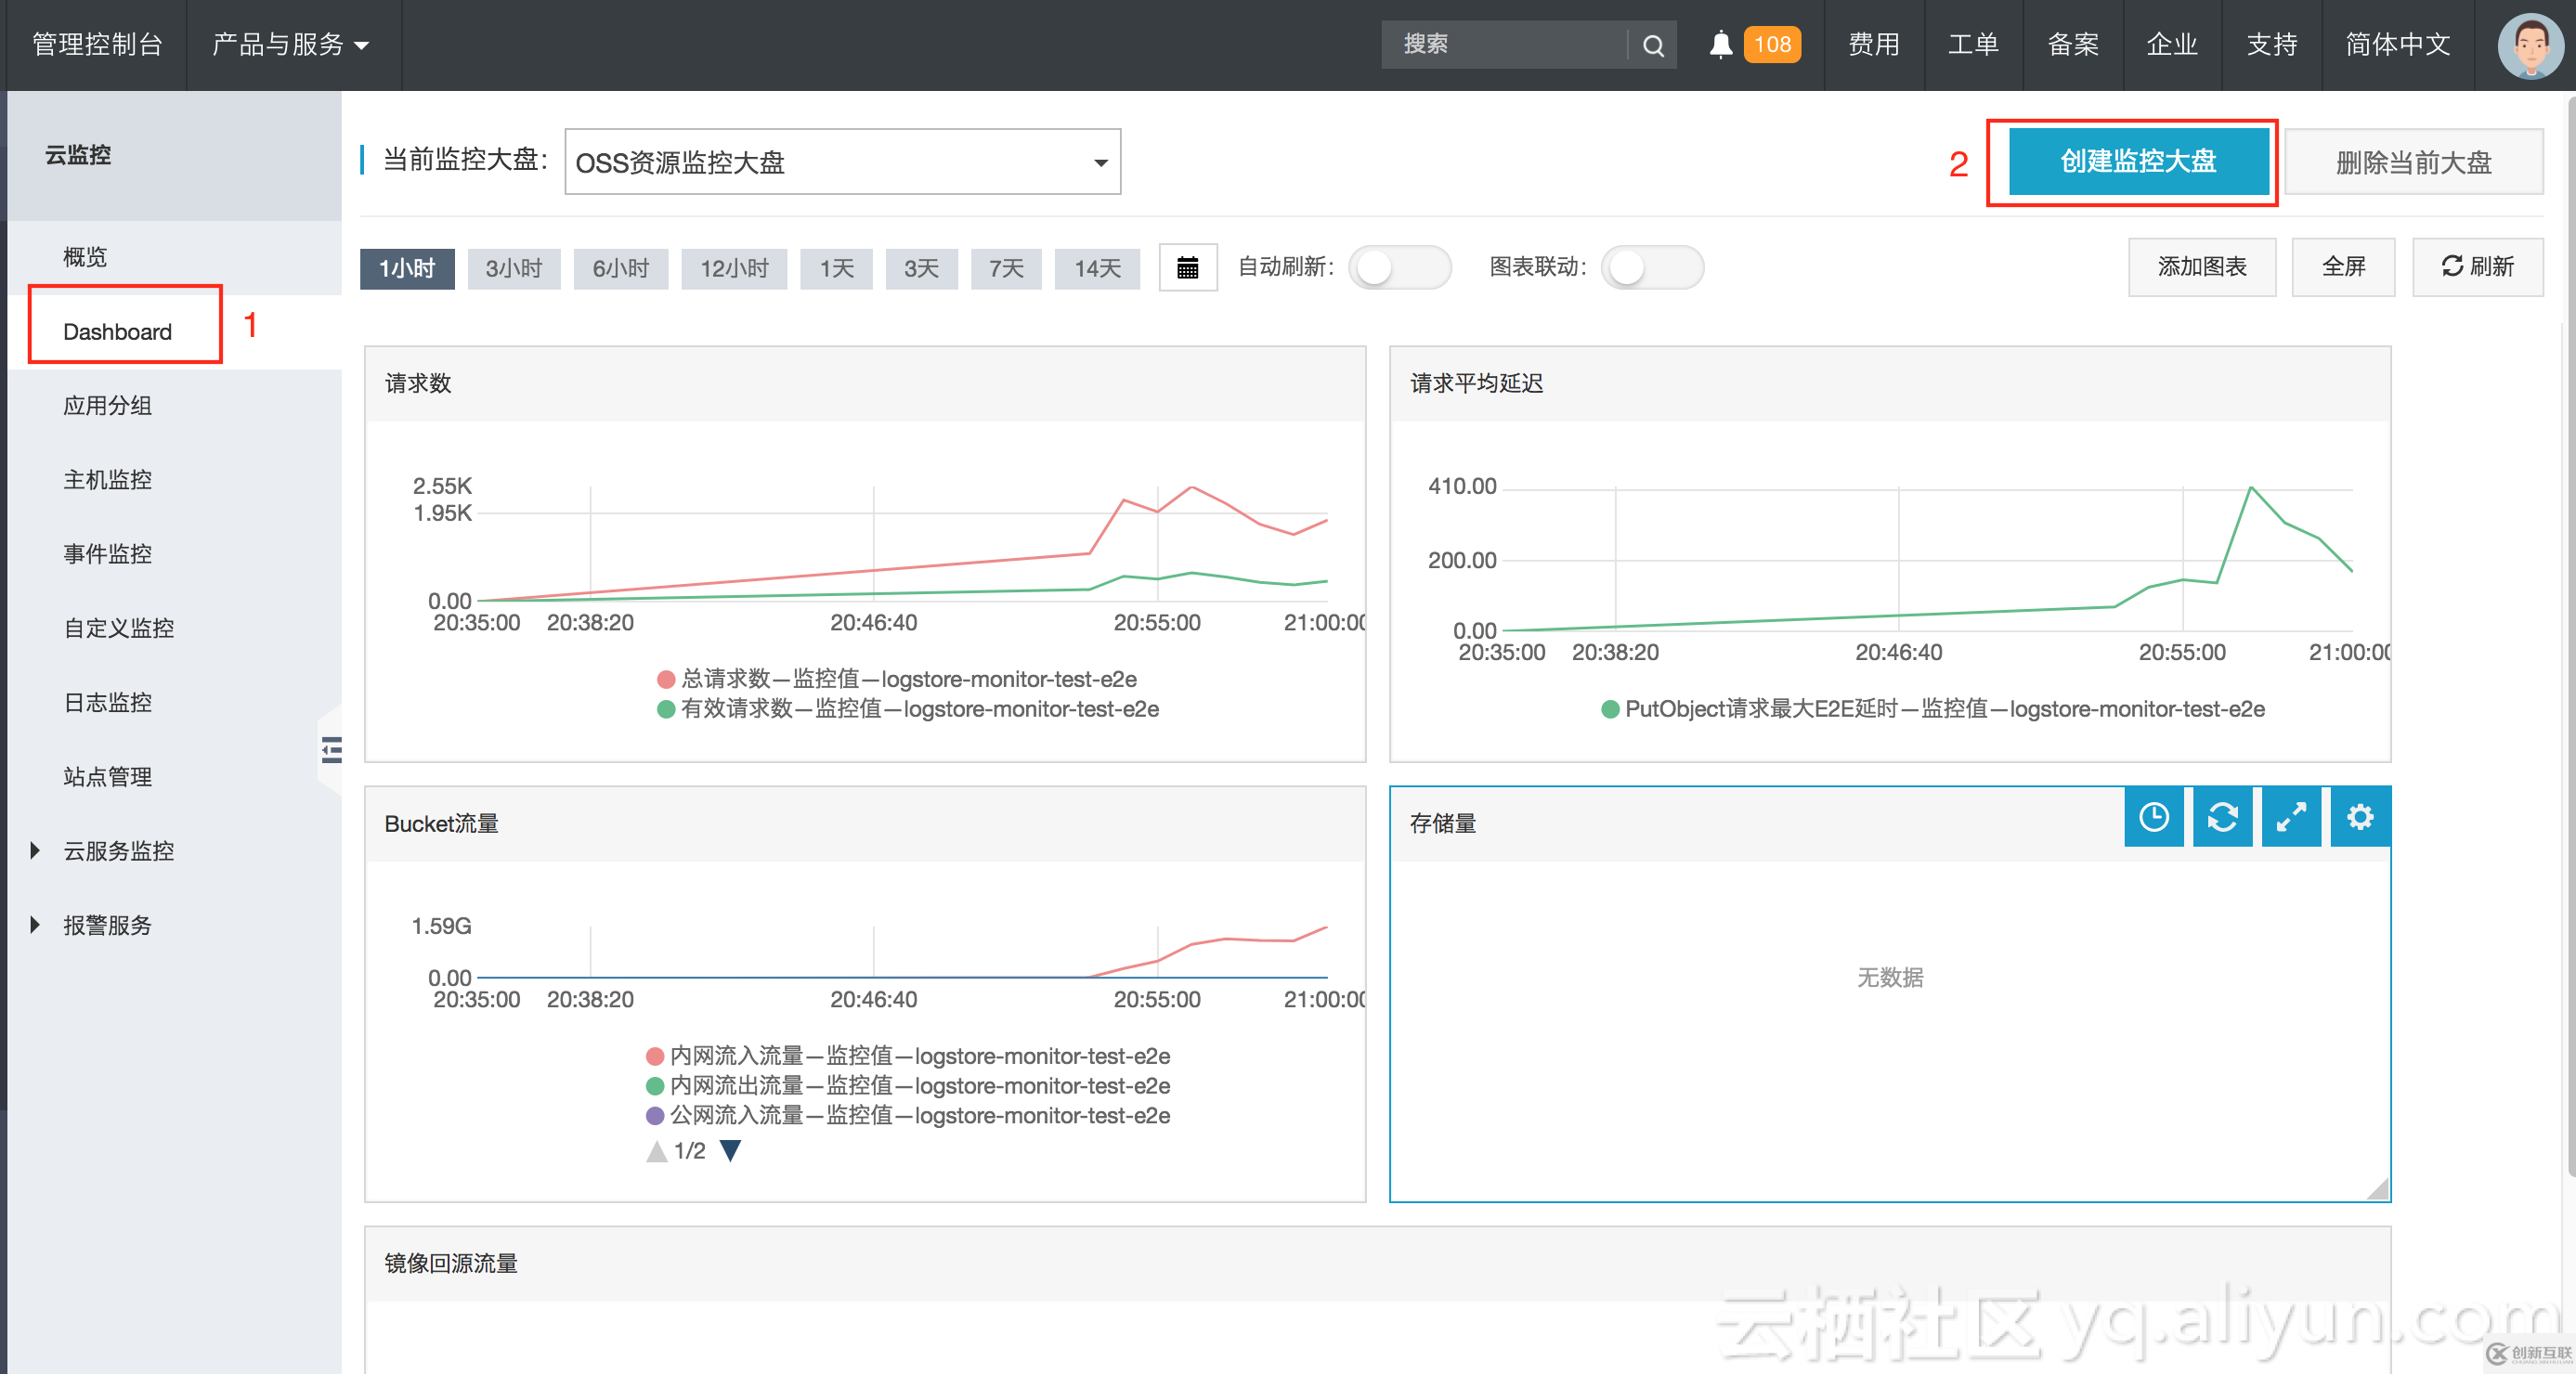The width and height of the screenshot is (2576, 1374).
Task: Open the time range calendar picker
Action: coord(1187,267)
